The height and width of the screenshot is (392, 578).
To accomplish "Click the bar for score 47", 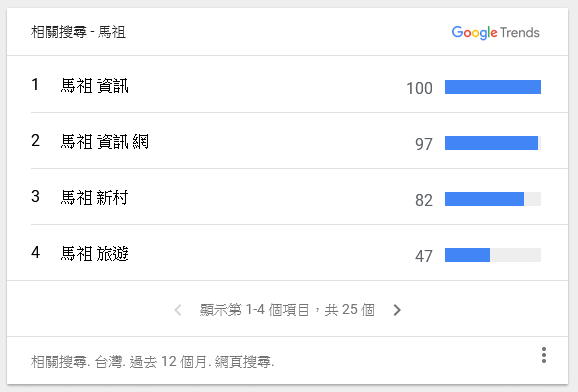I will point(493,255).
